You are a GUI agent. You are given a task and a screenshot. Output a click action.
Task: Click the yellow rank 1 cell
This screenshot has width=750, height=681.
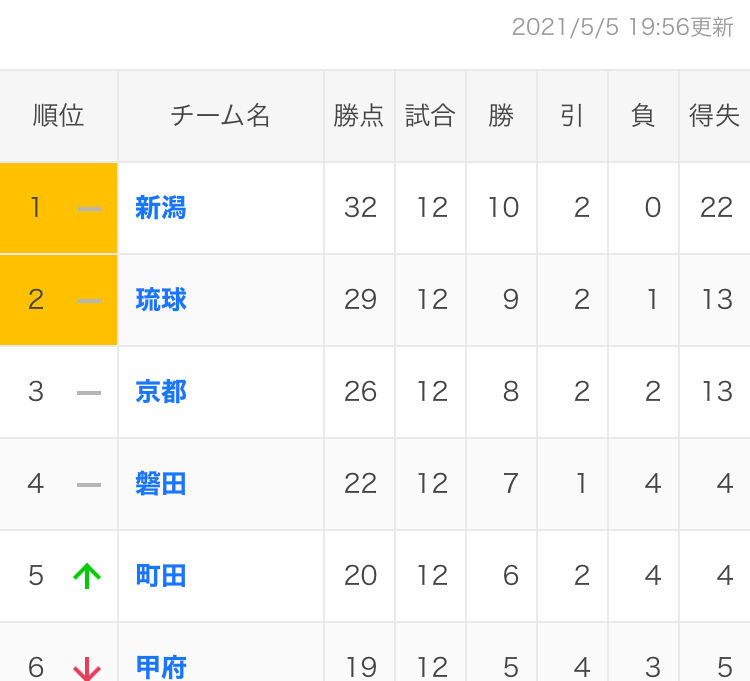pyautogui.click(x=58, y=208)
